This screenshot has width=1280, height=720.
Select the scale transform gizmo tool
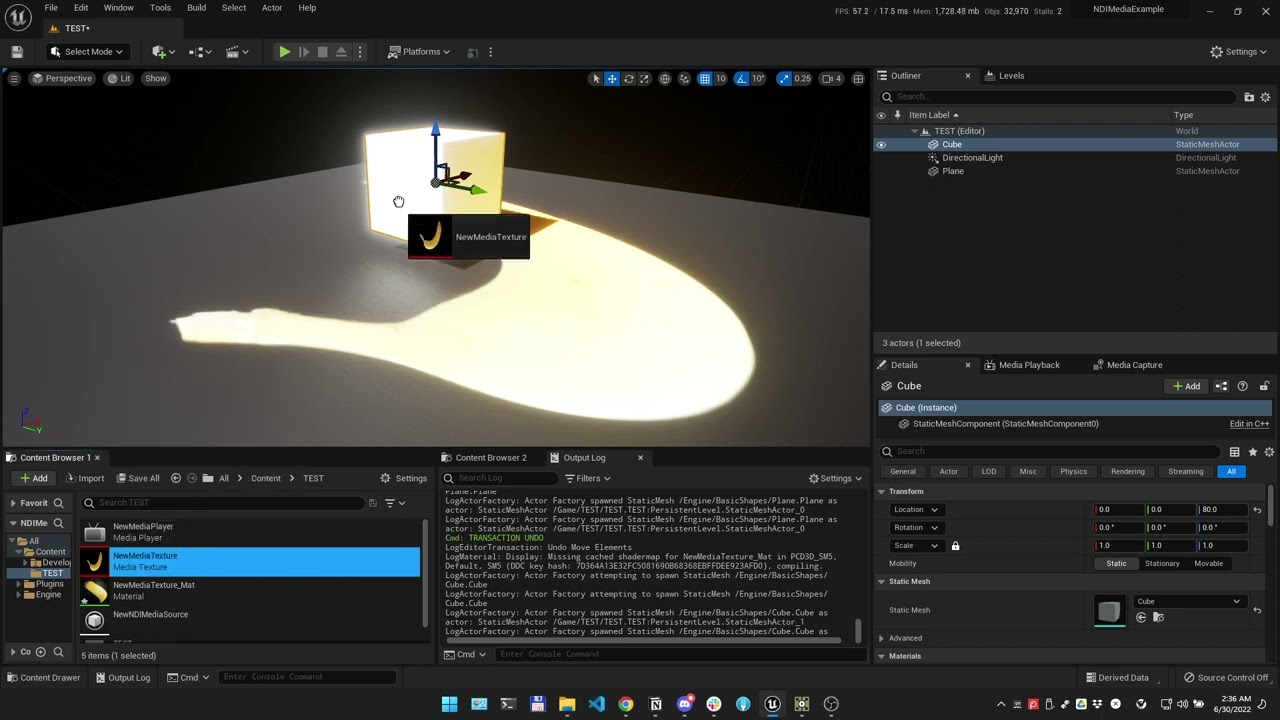(x=644, y=79)
